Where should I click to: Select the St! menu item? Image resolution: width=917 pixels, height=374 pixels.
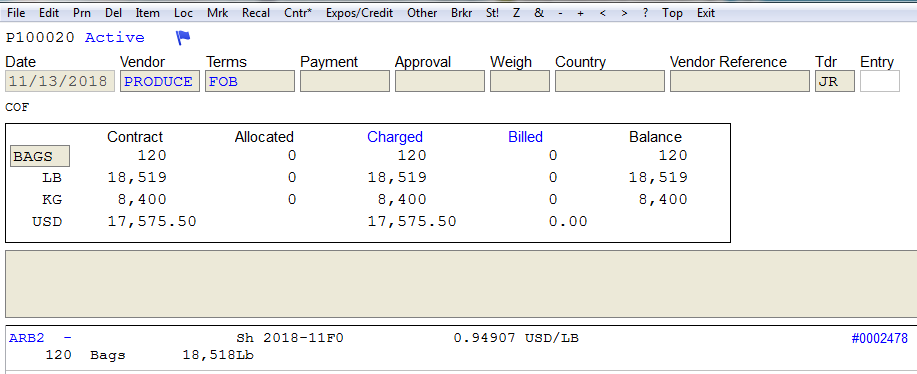coord(492,13)
